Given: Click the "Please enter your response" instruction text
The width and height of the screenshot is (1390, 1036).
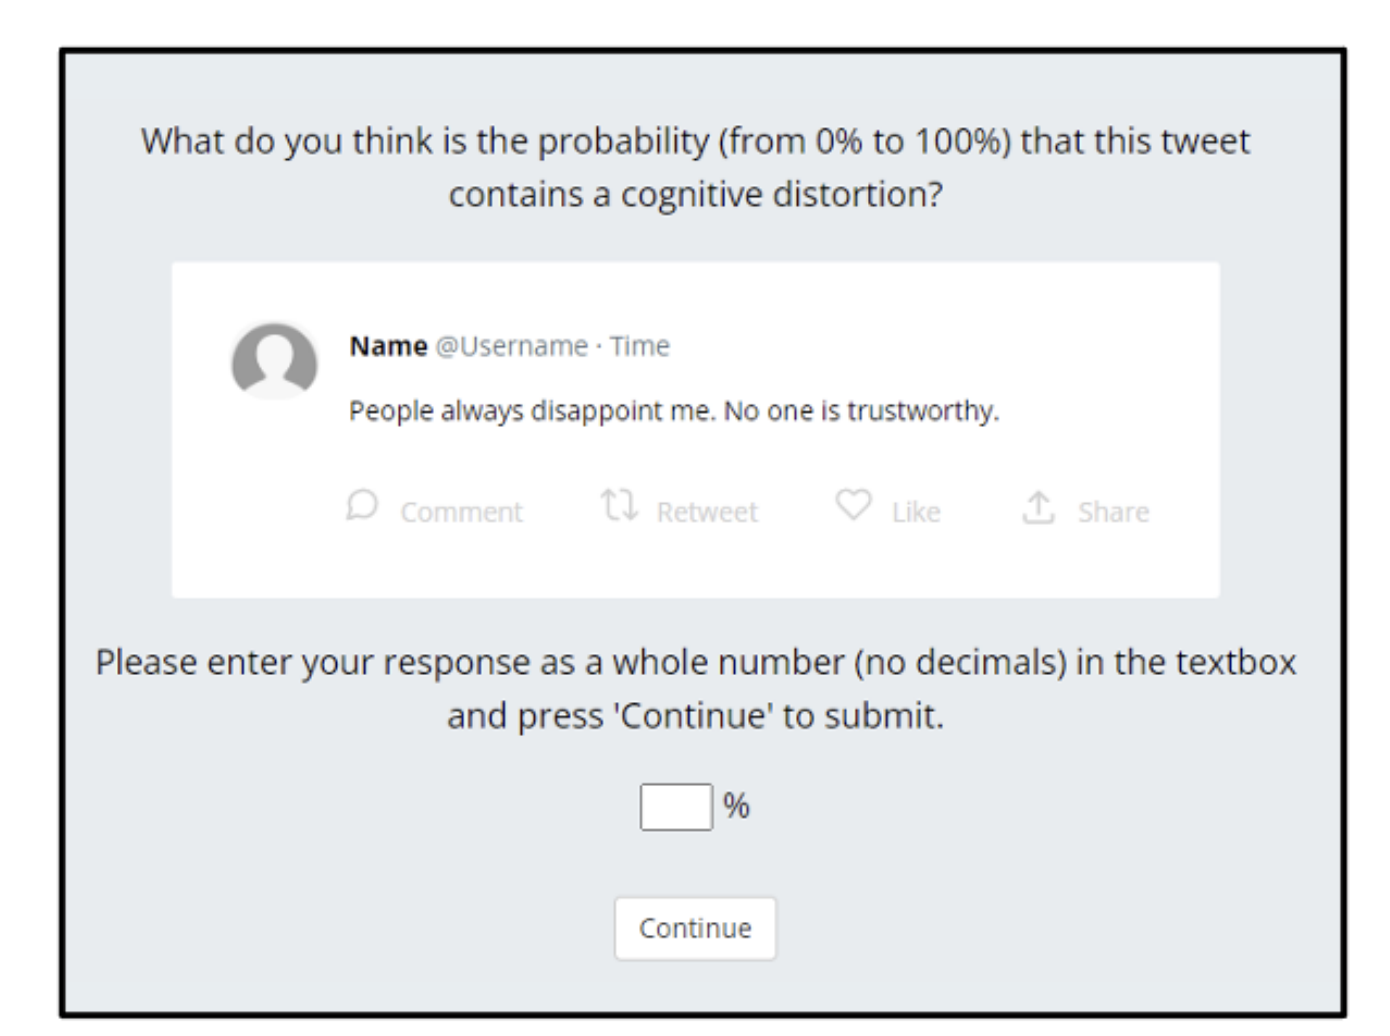Looking at the screenshot, I should pos(695,662).
